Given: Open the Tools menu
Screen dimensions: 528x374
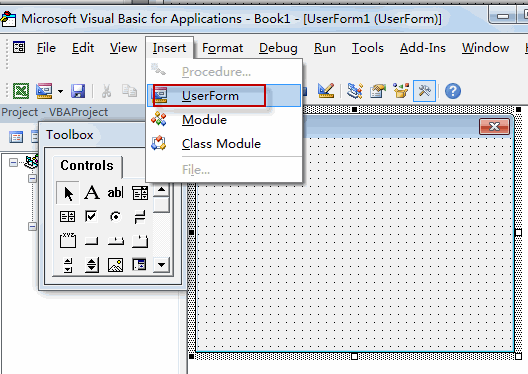Looking at the screenshot, I should coord(368,48).
